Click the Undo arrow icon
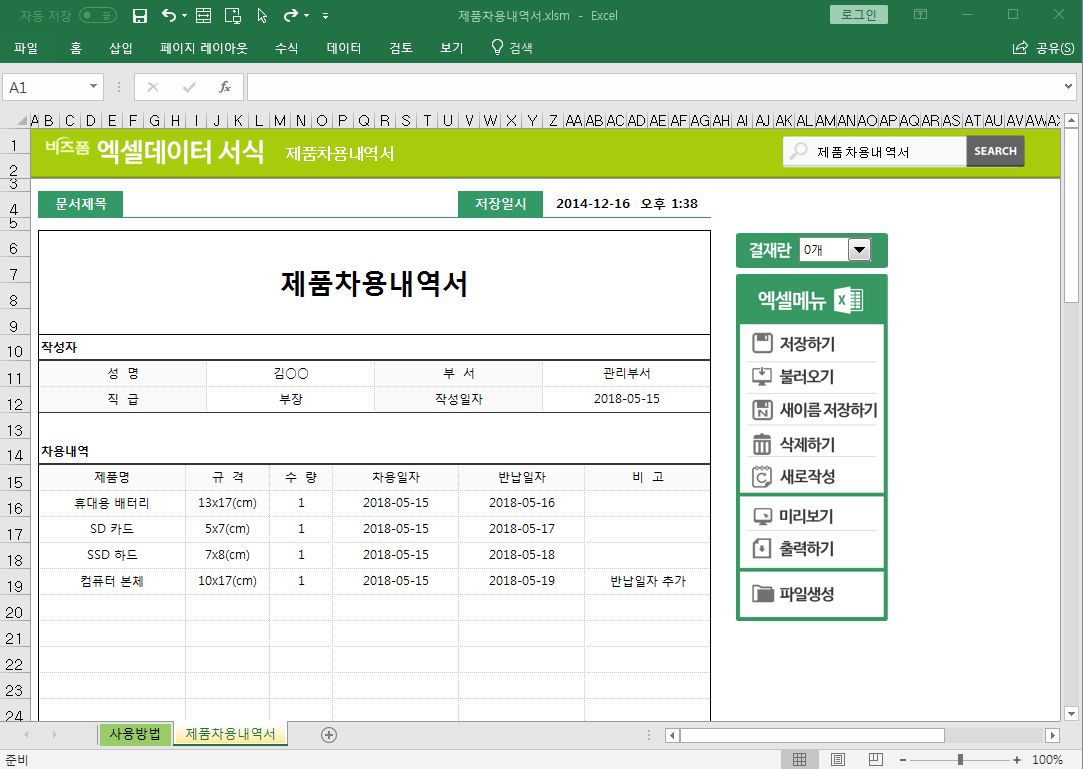The width and height of the screenshot is (1083, 769). tap(169, 15)
